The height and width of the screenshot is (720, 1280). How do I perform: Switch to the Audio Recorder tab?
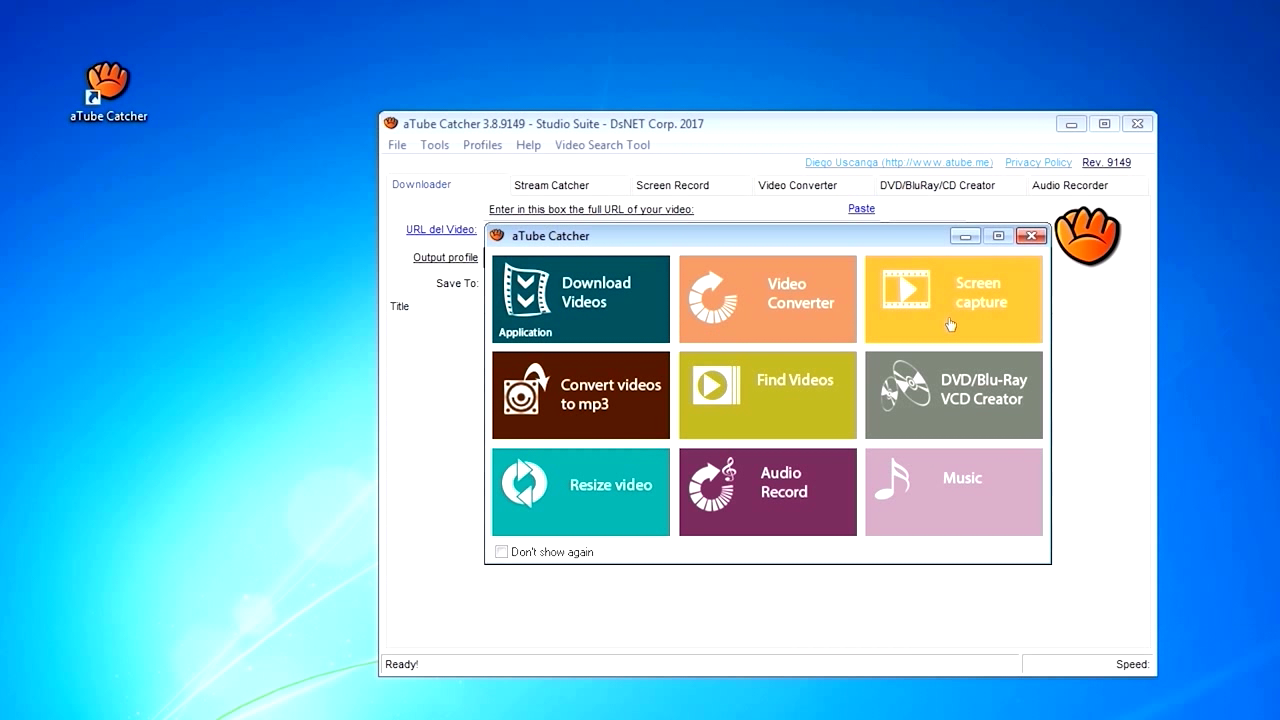1069,185
